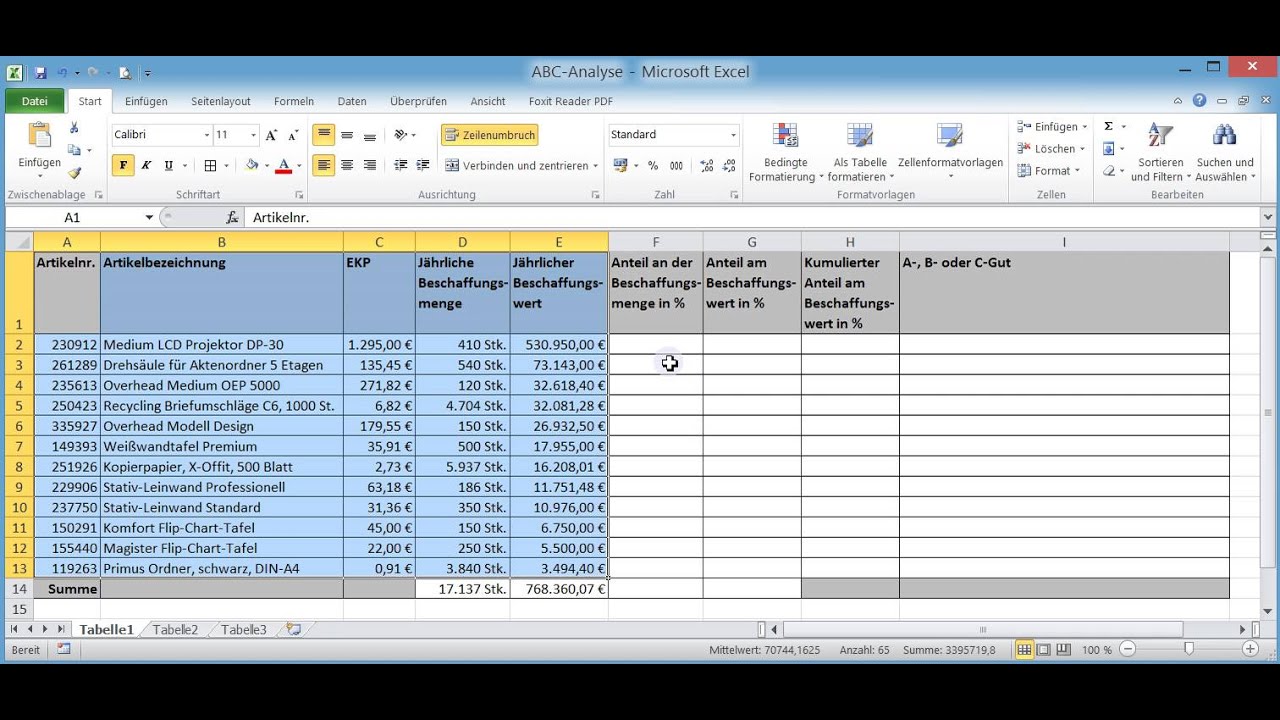Adjust the zoom slider handle
The height and width of the screenshot is (720, 1280).
[1188, 649]
